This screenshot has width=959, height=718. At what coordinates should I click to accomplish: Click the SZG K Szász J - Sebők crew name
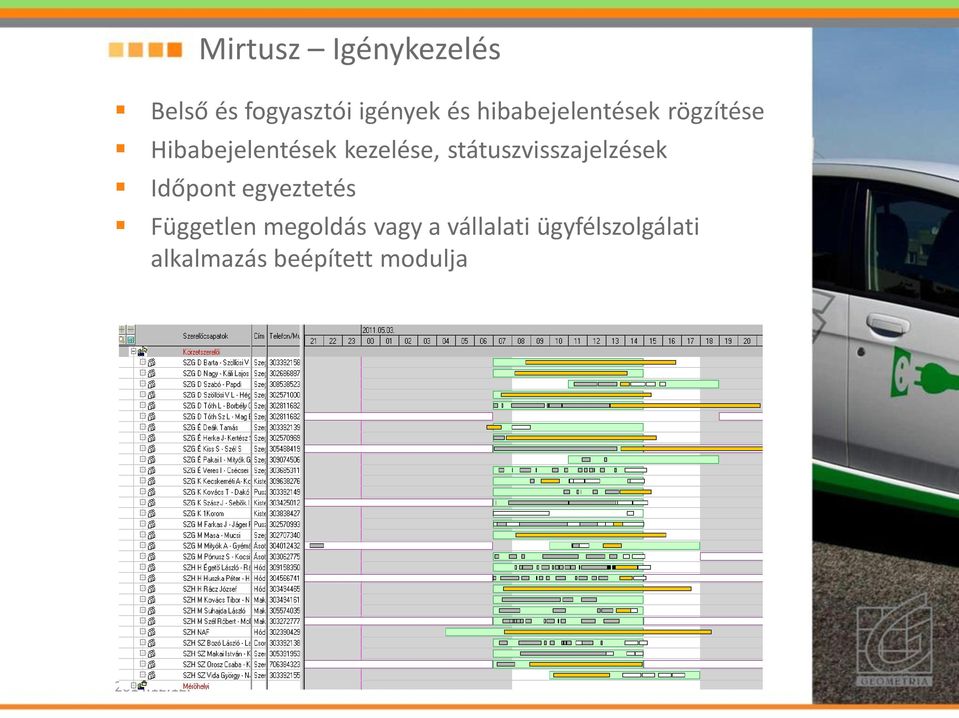(x=216, y=502)
